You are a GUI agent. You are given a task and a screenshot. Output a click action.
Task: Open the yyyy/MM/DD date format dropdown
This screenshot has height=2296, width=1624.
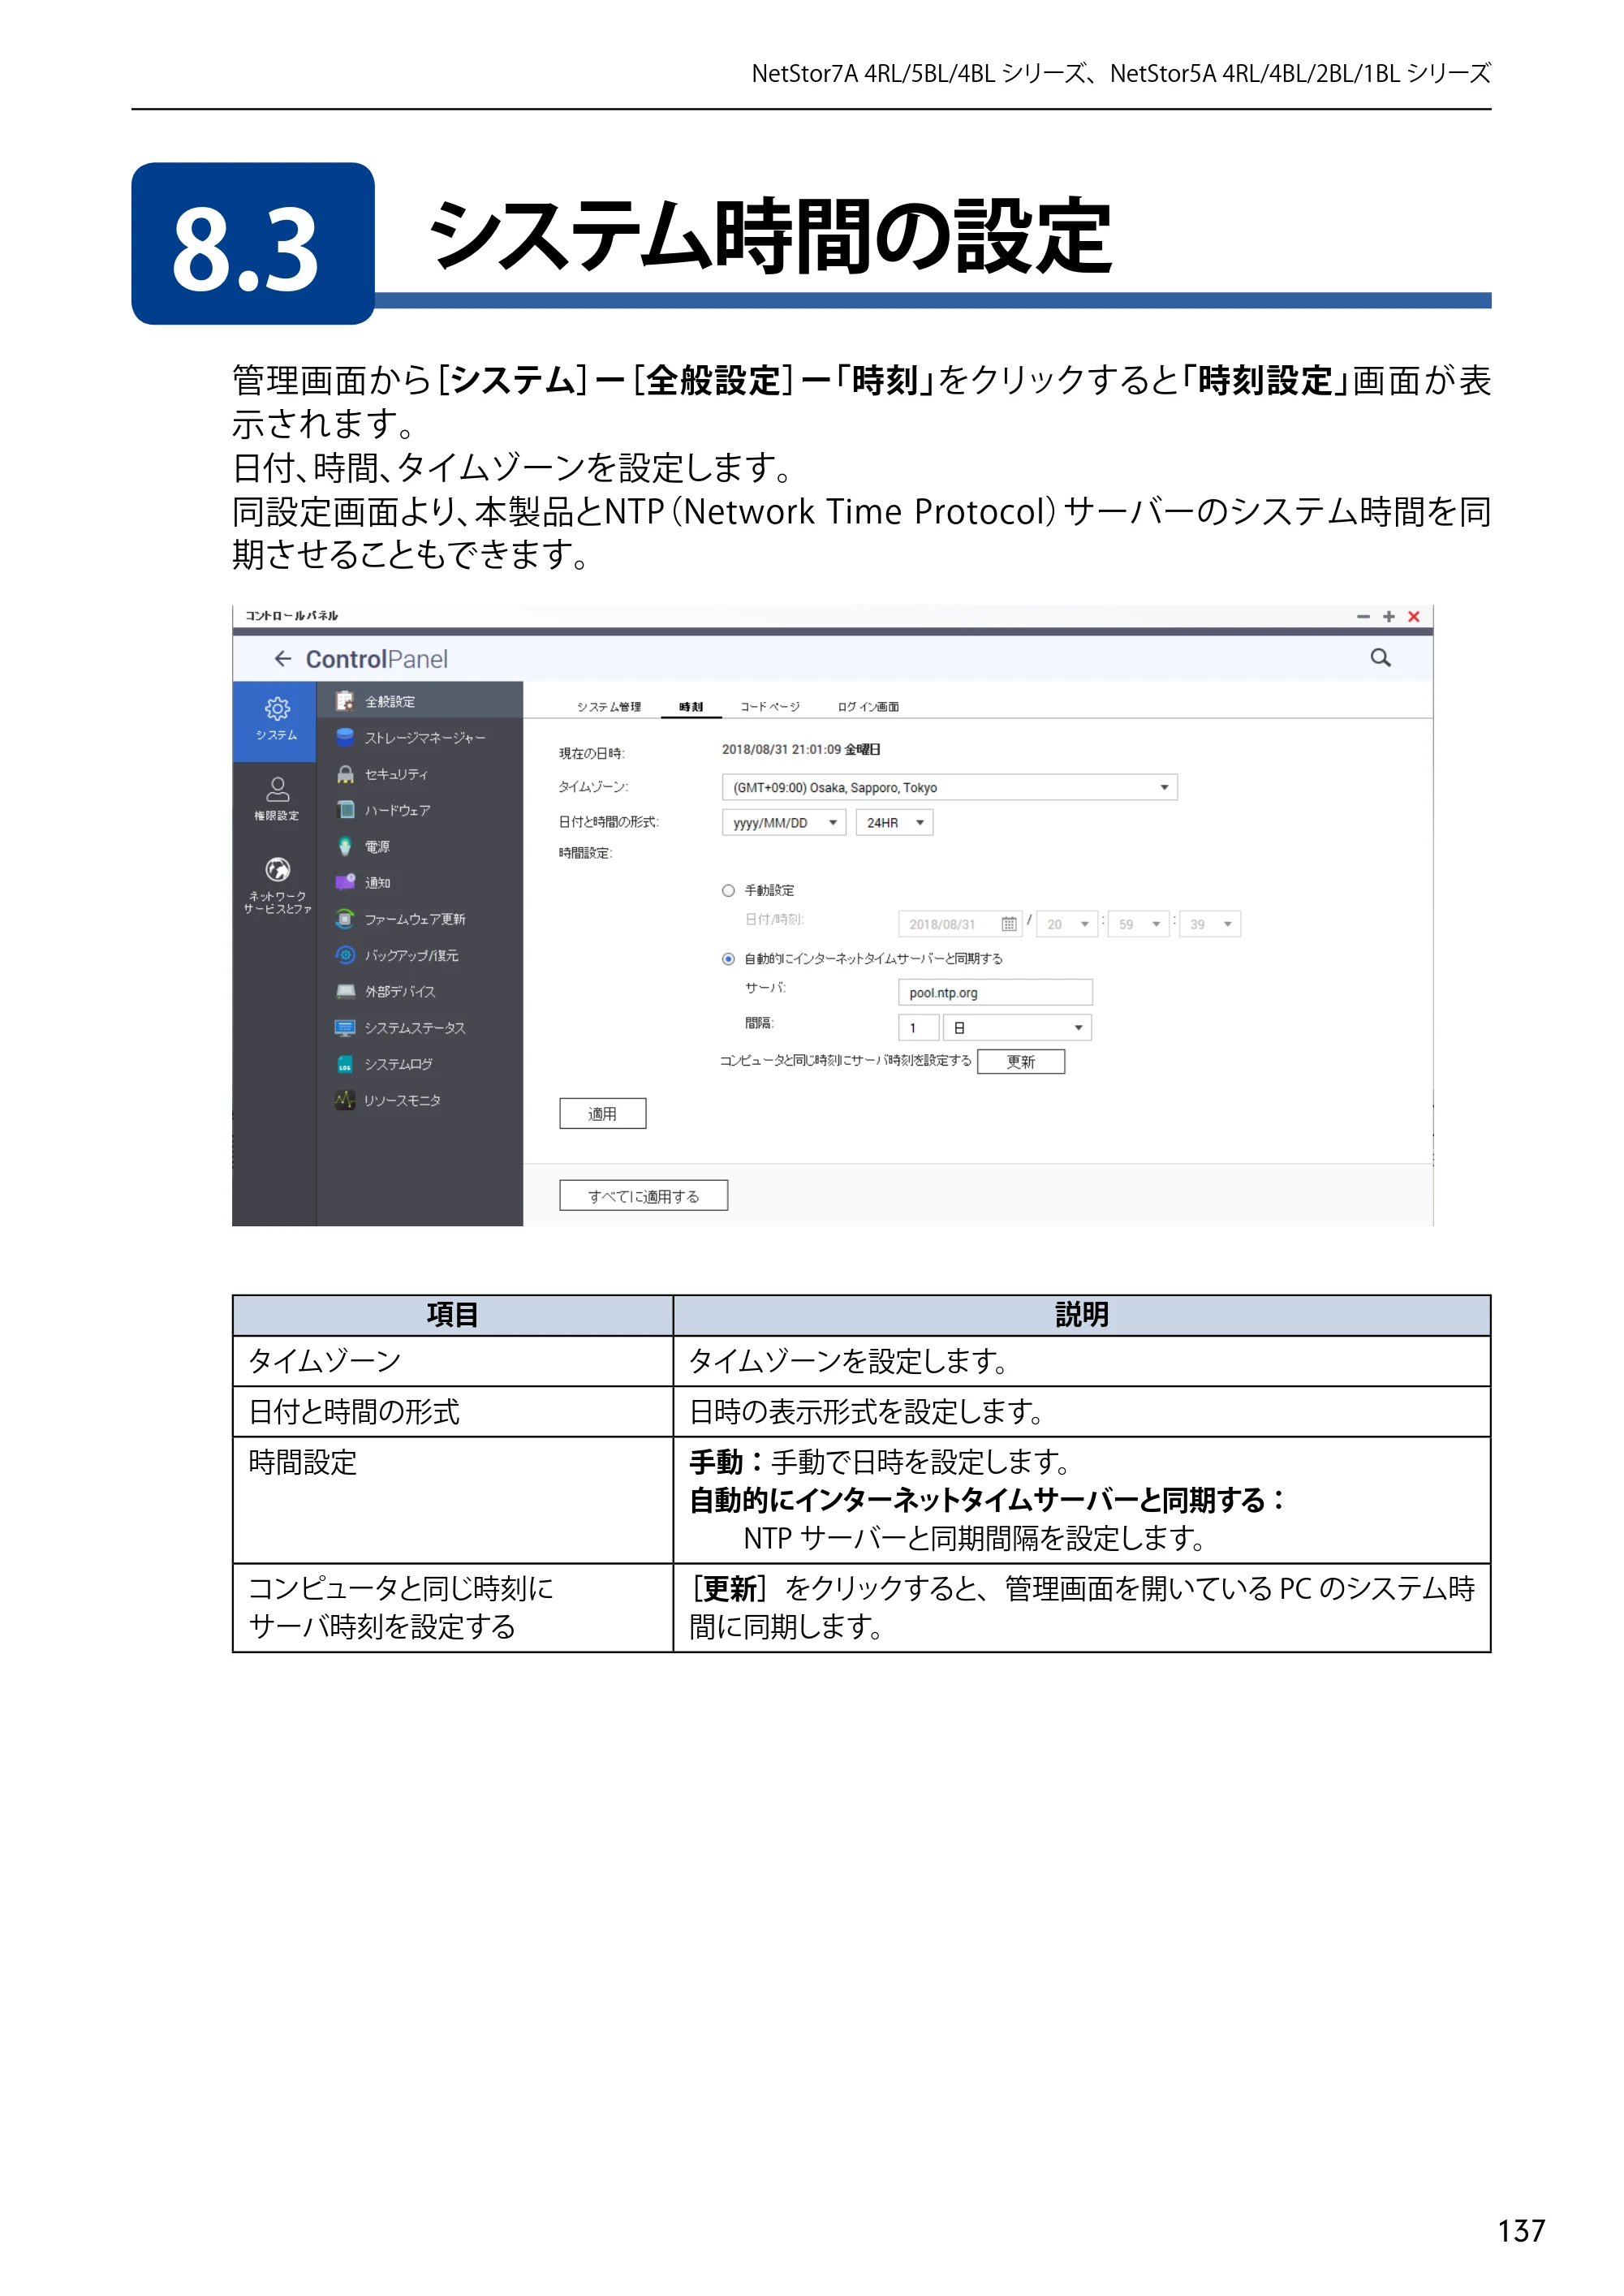[784, 822]
